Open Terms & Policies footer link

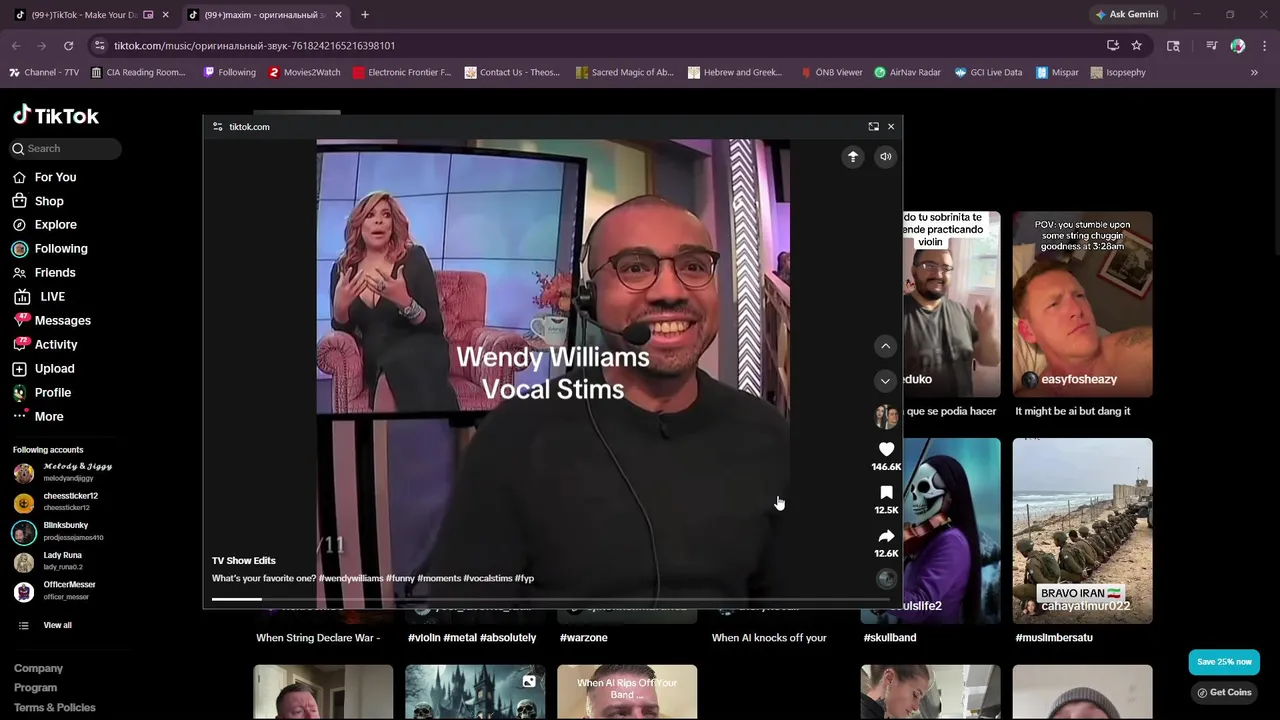[55, 708]
